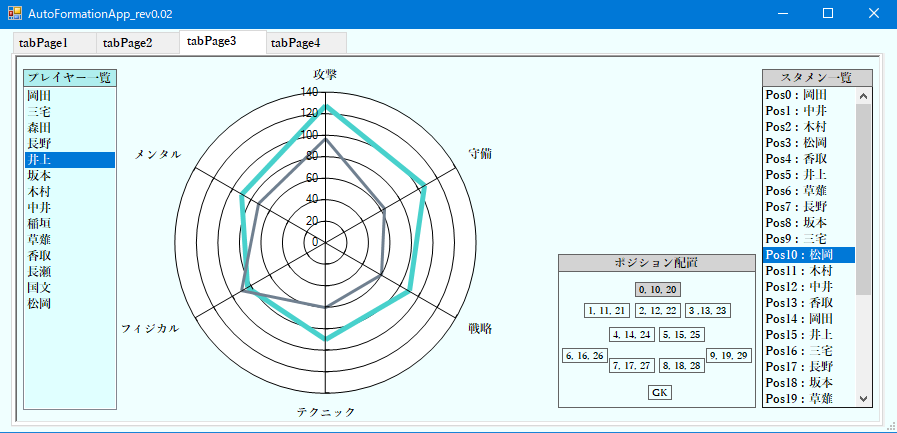The width and height of the screenshot is (897, 433).
Task: Click the ポジション配置 panel header
Action: tap(656, 263)
